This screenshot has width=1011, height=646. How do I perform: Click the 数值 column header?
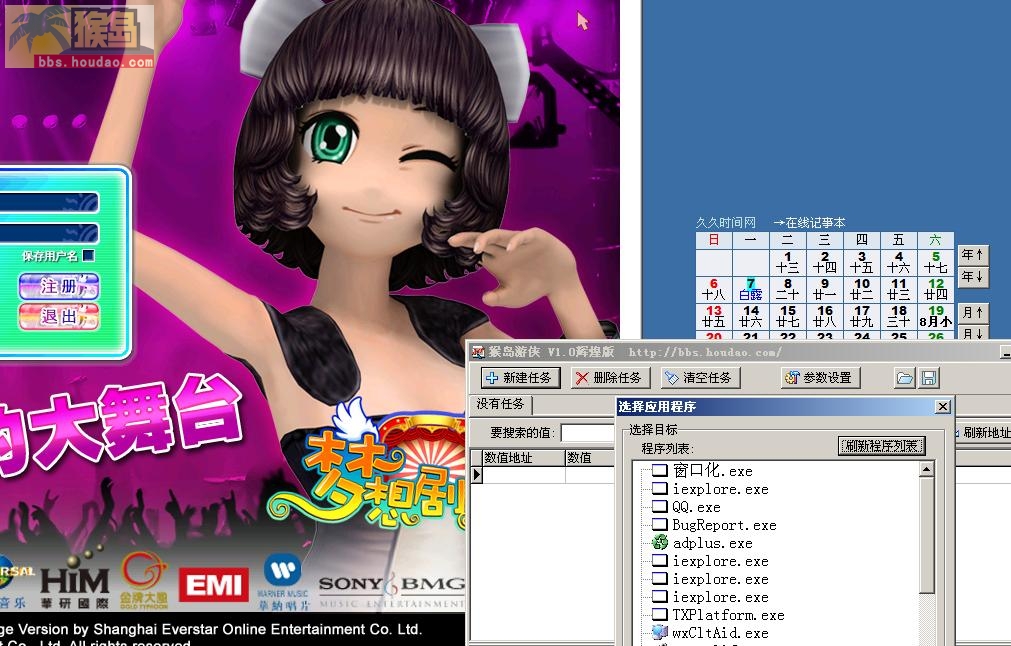590,457
